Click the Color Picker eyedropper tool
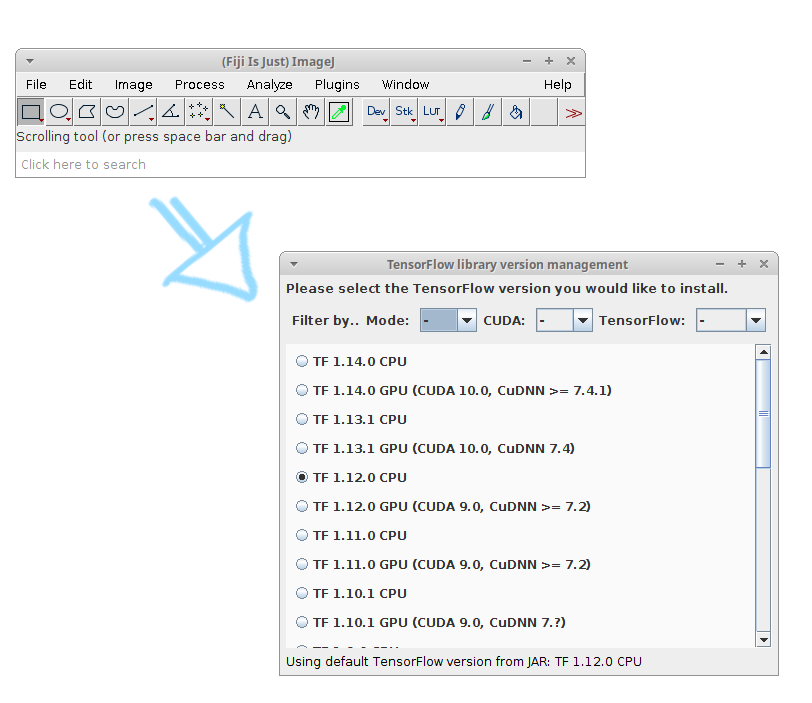Screen dimensions: 812x703 pos(339,112)
